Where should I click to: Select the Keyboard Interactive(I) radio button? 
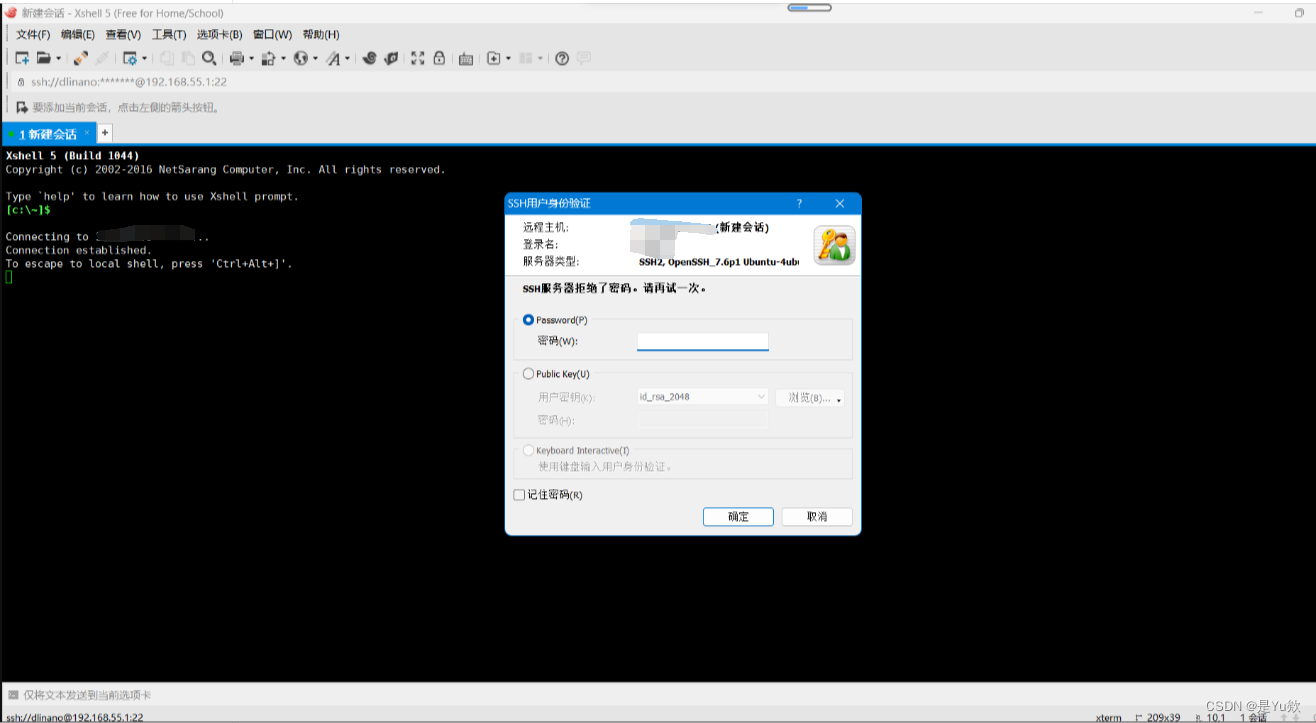click(x=528, y=450)
